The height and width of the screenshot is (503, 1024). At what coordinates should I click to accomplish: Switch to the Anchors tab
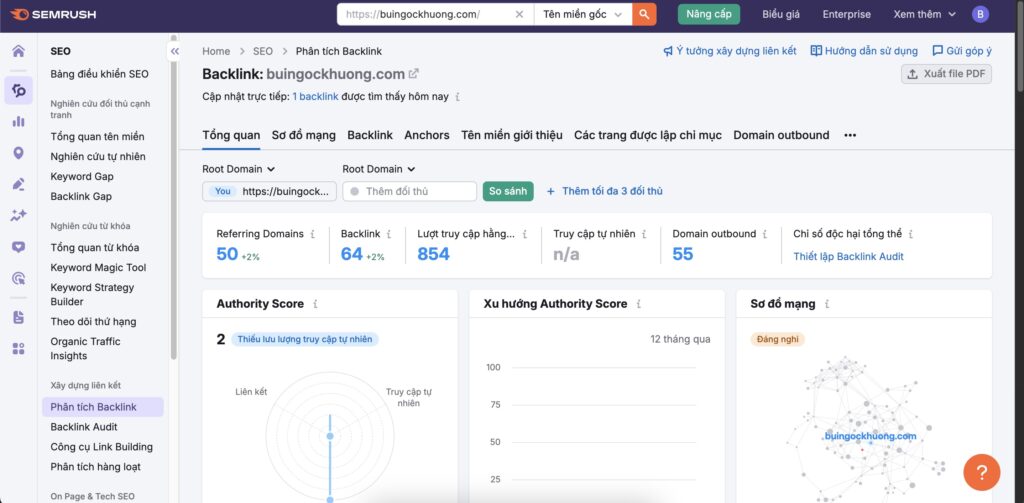click(x=426, y=135)
